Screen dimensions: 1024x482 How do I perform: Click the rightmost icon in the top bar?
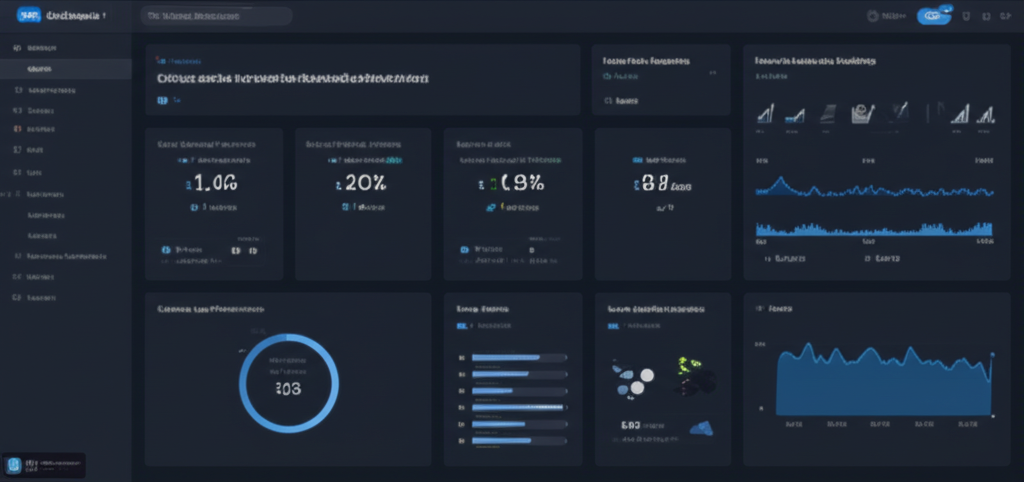1004,16
